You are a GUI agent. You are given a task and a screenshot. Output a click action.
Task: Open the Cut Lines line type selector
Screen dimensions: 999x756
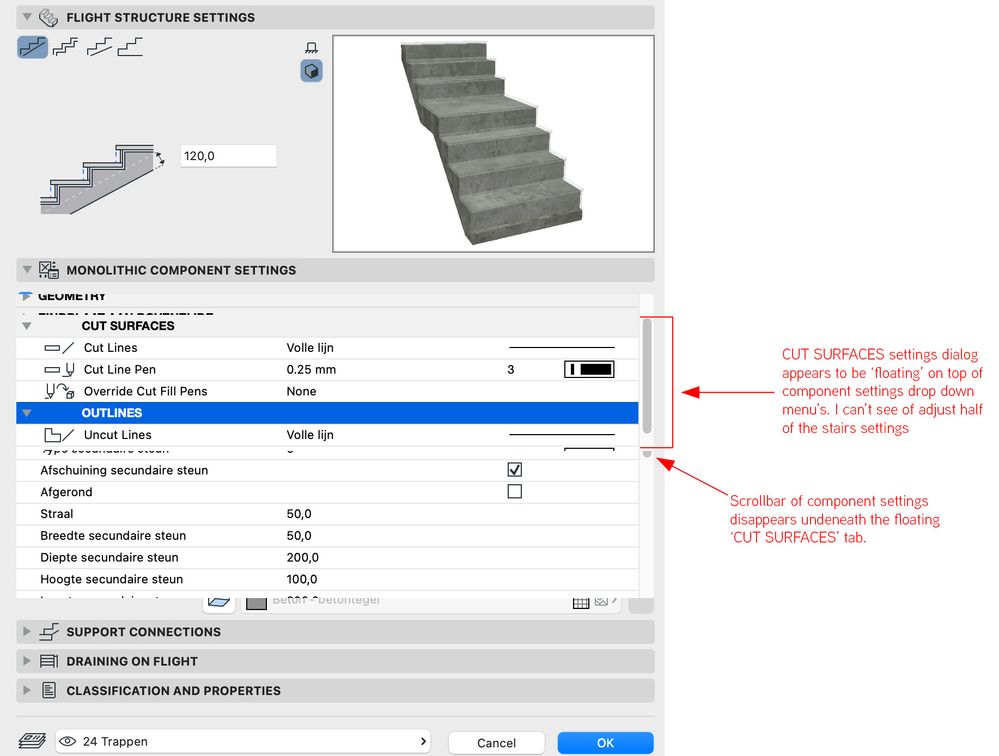coord(562,348)
